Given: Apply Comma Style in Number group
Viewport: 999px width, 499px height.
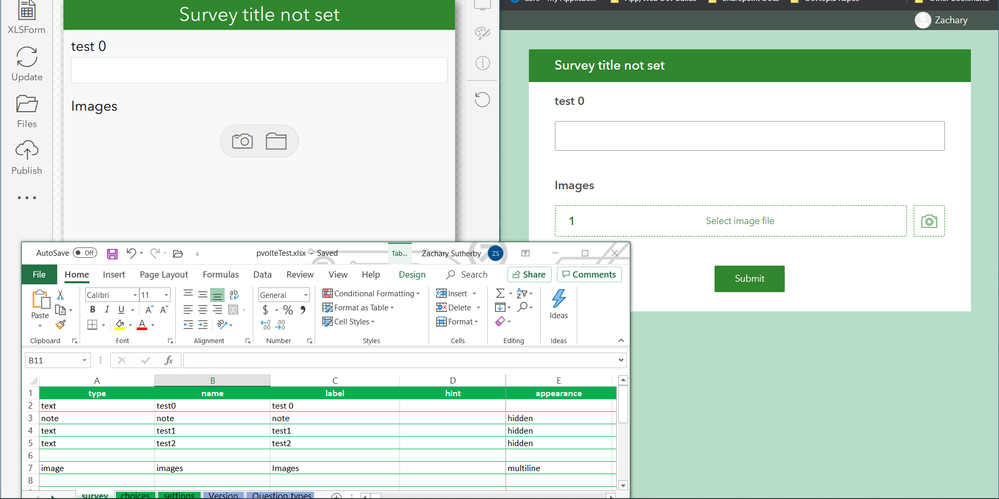Looking at the screenshot, I should (303, 310).
